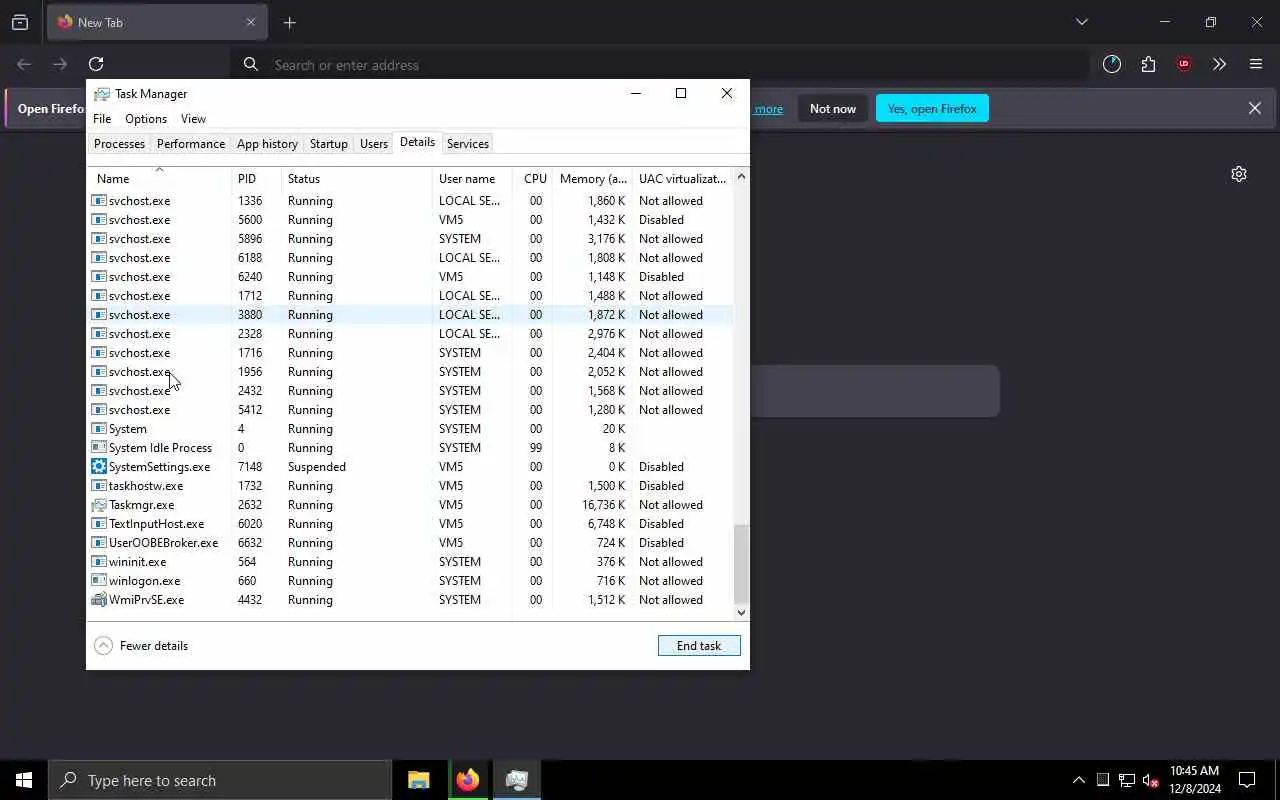
Task: Select the taskhostw.exe row
Action: coord(410,486)
